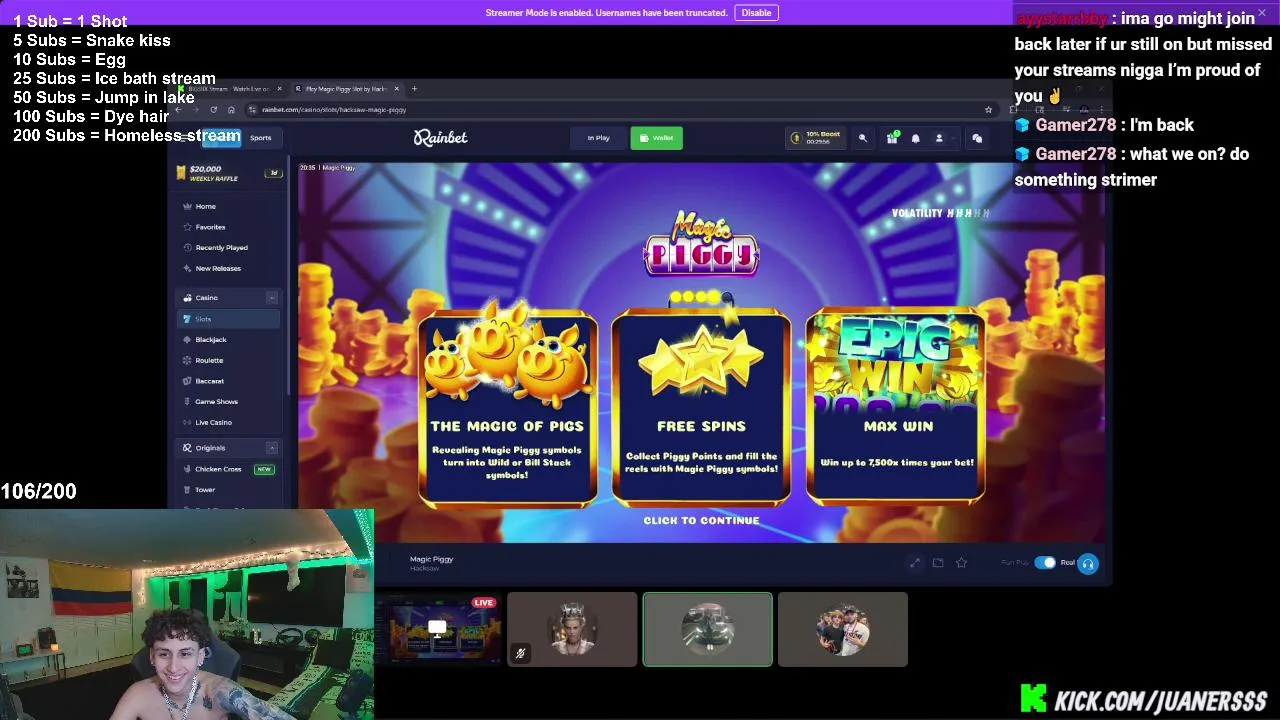
Task: Open the rewards gift icon with badge
Action: tap(892, 138)
